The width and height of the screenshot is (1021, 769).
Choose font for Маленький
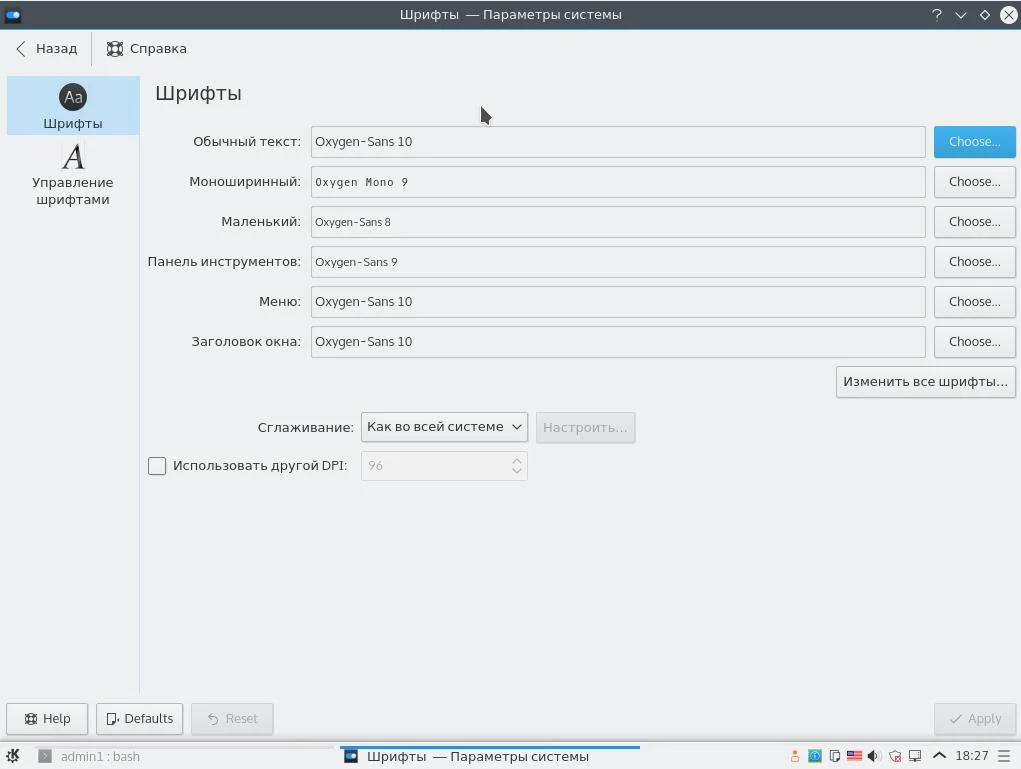click(974, 222)
